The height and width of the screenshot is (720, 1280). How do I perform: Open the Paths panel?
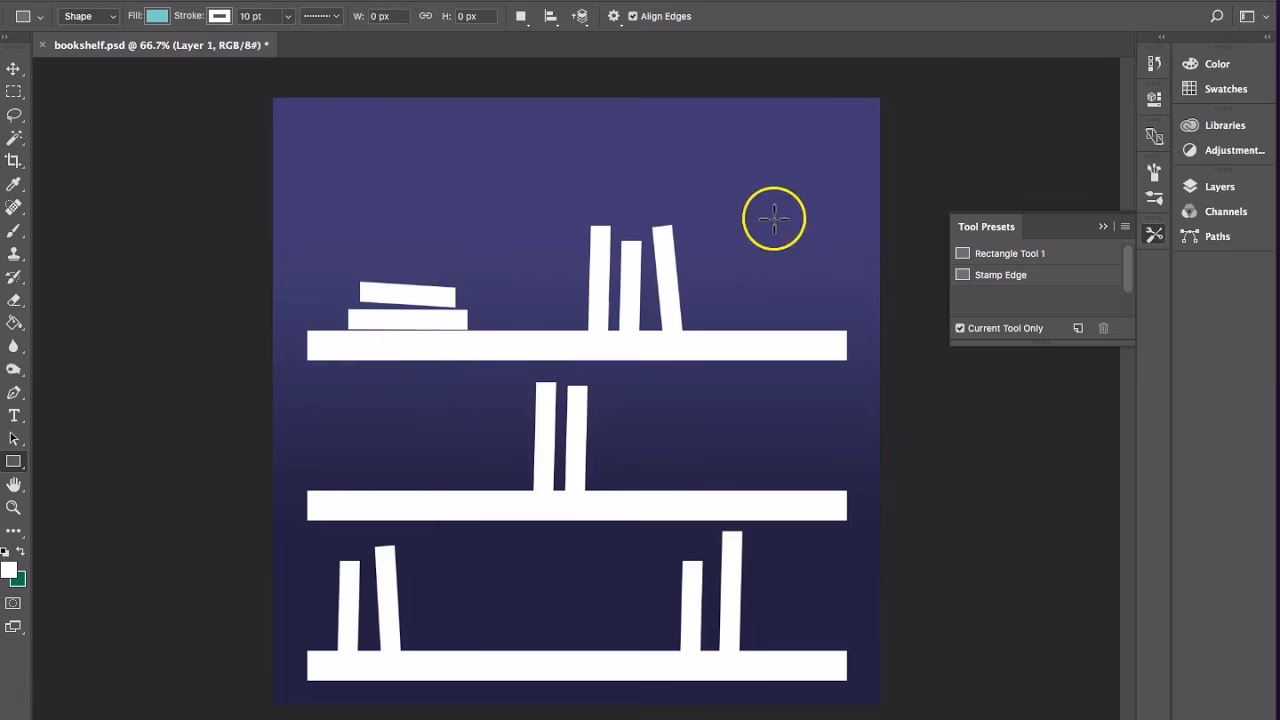[x=1217, y=236]
